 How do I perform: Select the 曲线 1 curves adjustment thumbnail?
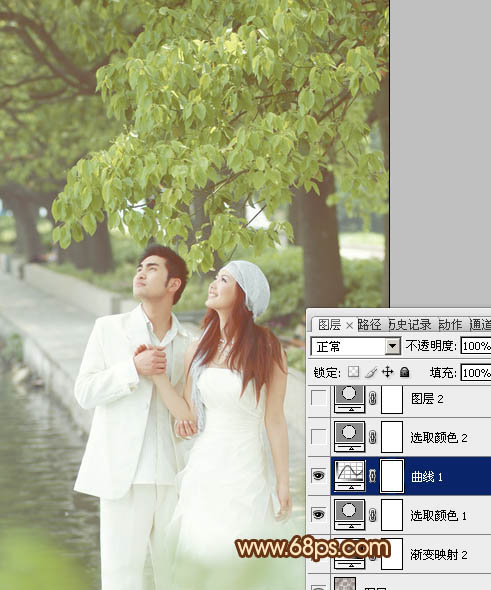click(x=350, y=476)
